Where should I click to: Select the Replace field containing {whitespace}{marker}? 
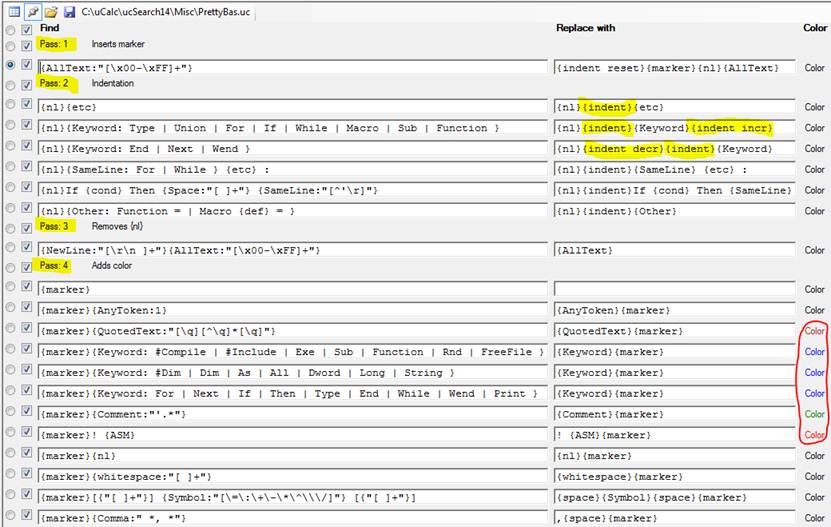click(675, 477)
